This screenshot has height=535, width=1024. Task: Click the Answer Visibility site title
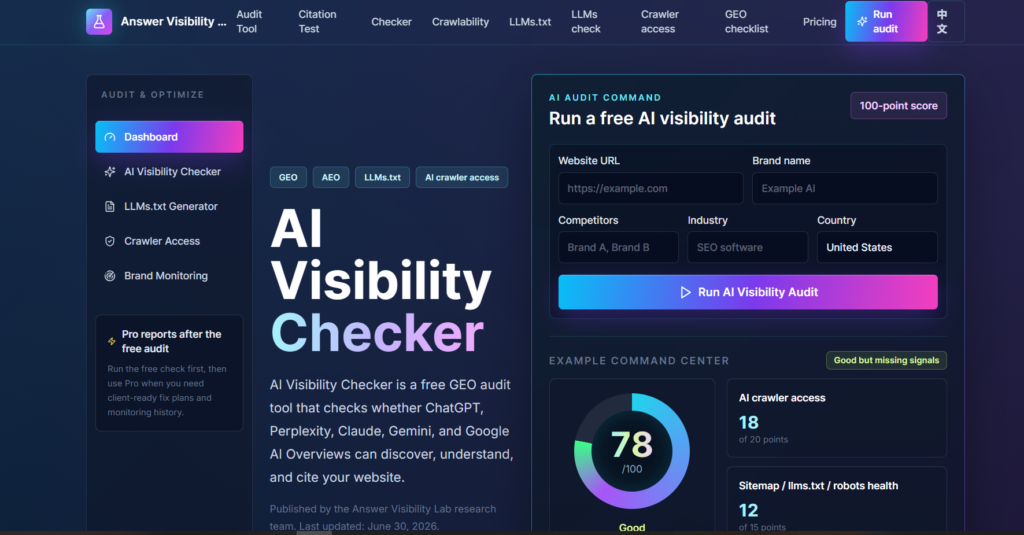(174, 22)
